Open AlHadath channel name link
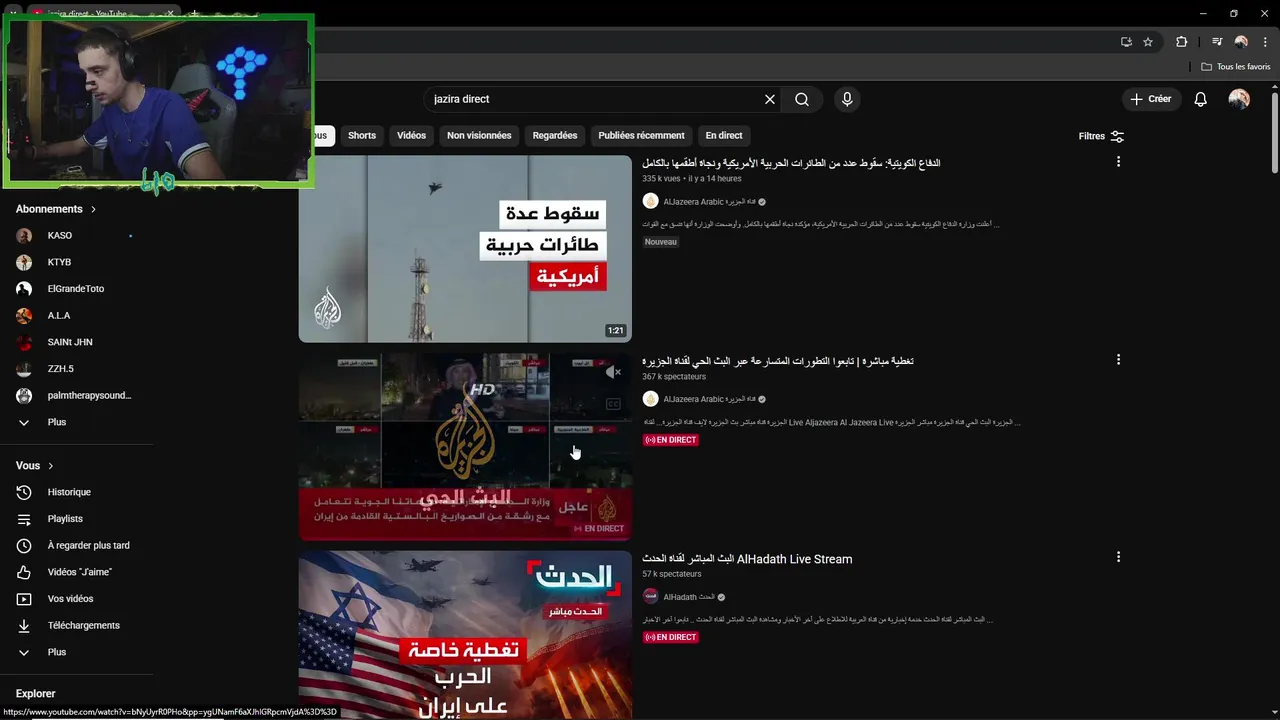The height and width of the screenshot is (720, 1280). click(689, 597)
